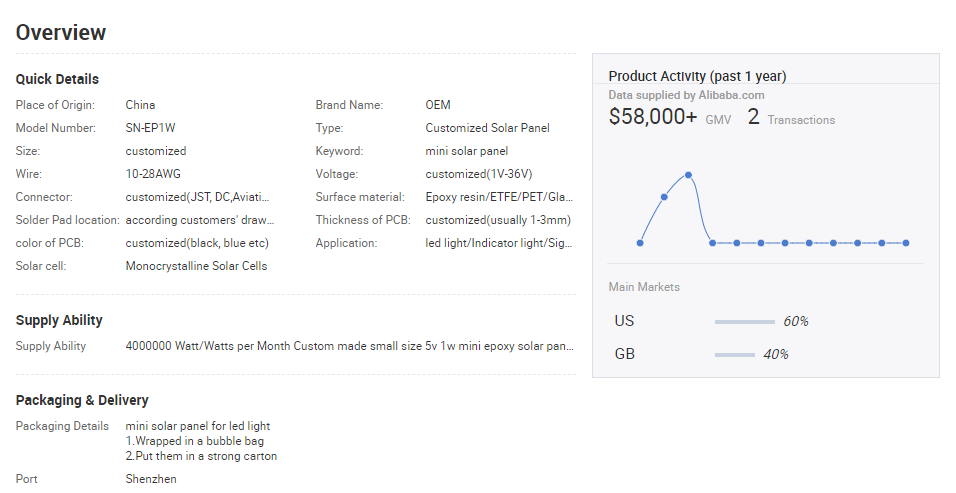Click the peak data point on the chart
956x493 pixels.
688,175
